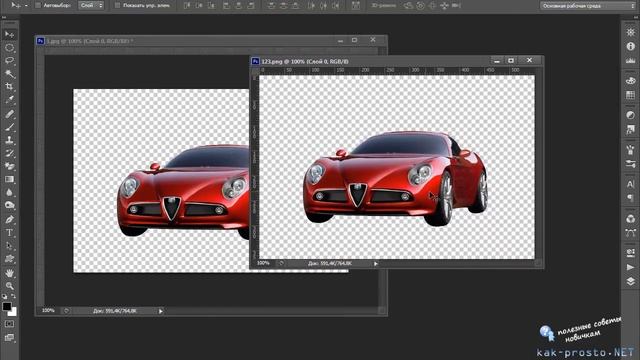Screen dimensions: 640x360
Task: Open the Styles panel icon
Action: [630, 129]
